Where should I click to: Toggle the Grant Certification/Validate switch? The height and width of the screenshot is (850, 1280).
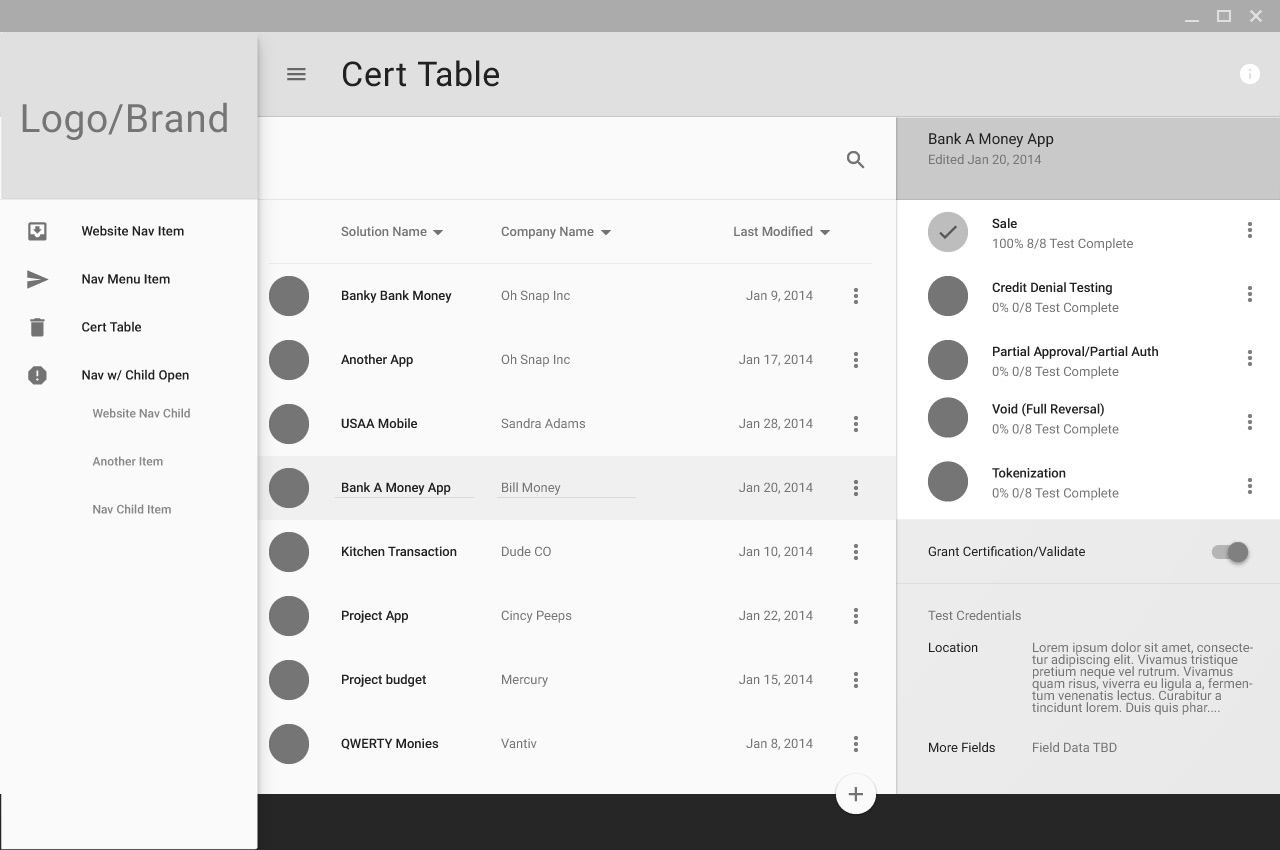1231,552
